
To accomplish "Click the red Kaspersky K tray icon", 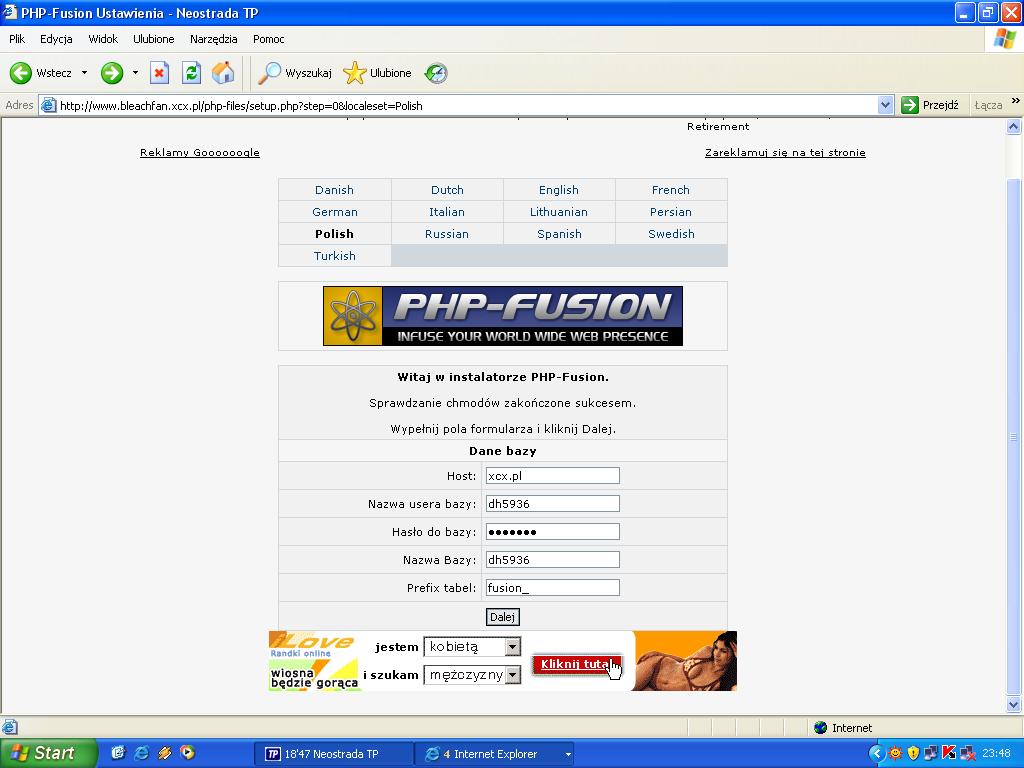I will tap(950, 754).
